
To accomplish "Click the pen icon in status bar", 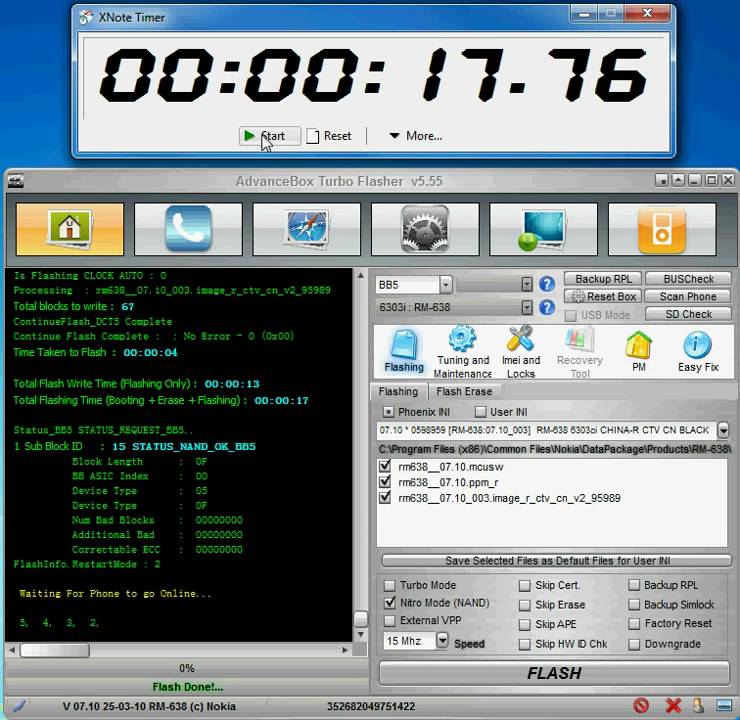I will (18, 706).
